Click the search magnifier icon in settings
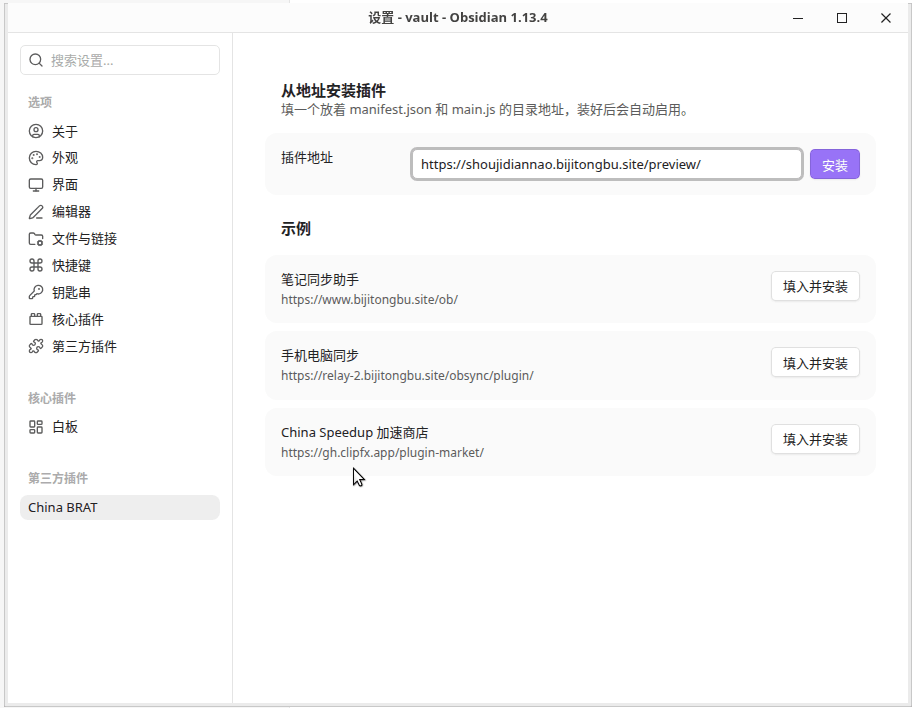The height and width of the screenshot is (708, 912). [36, 60]
